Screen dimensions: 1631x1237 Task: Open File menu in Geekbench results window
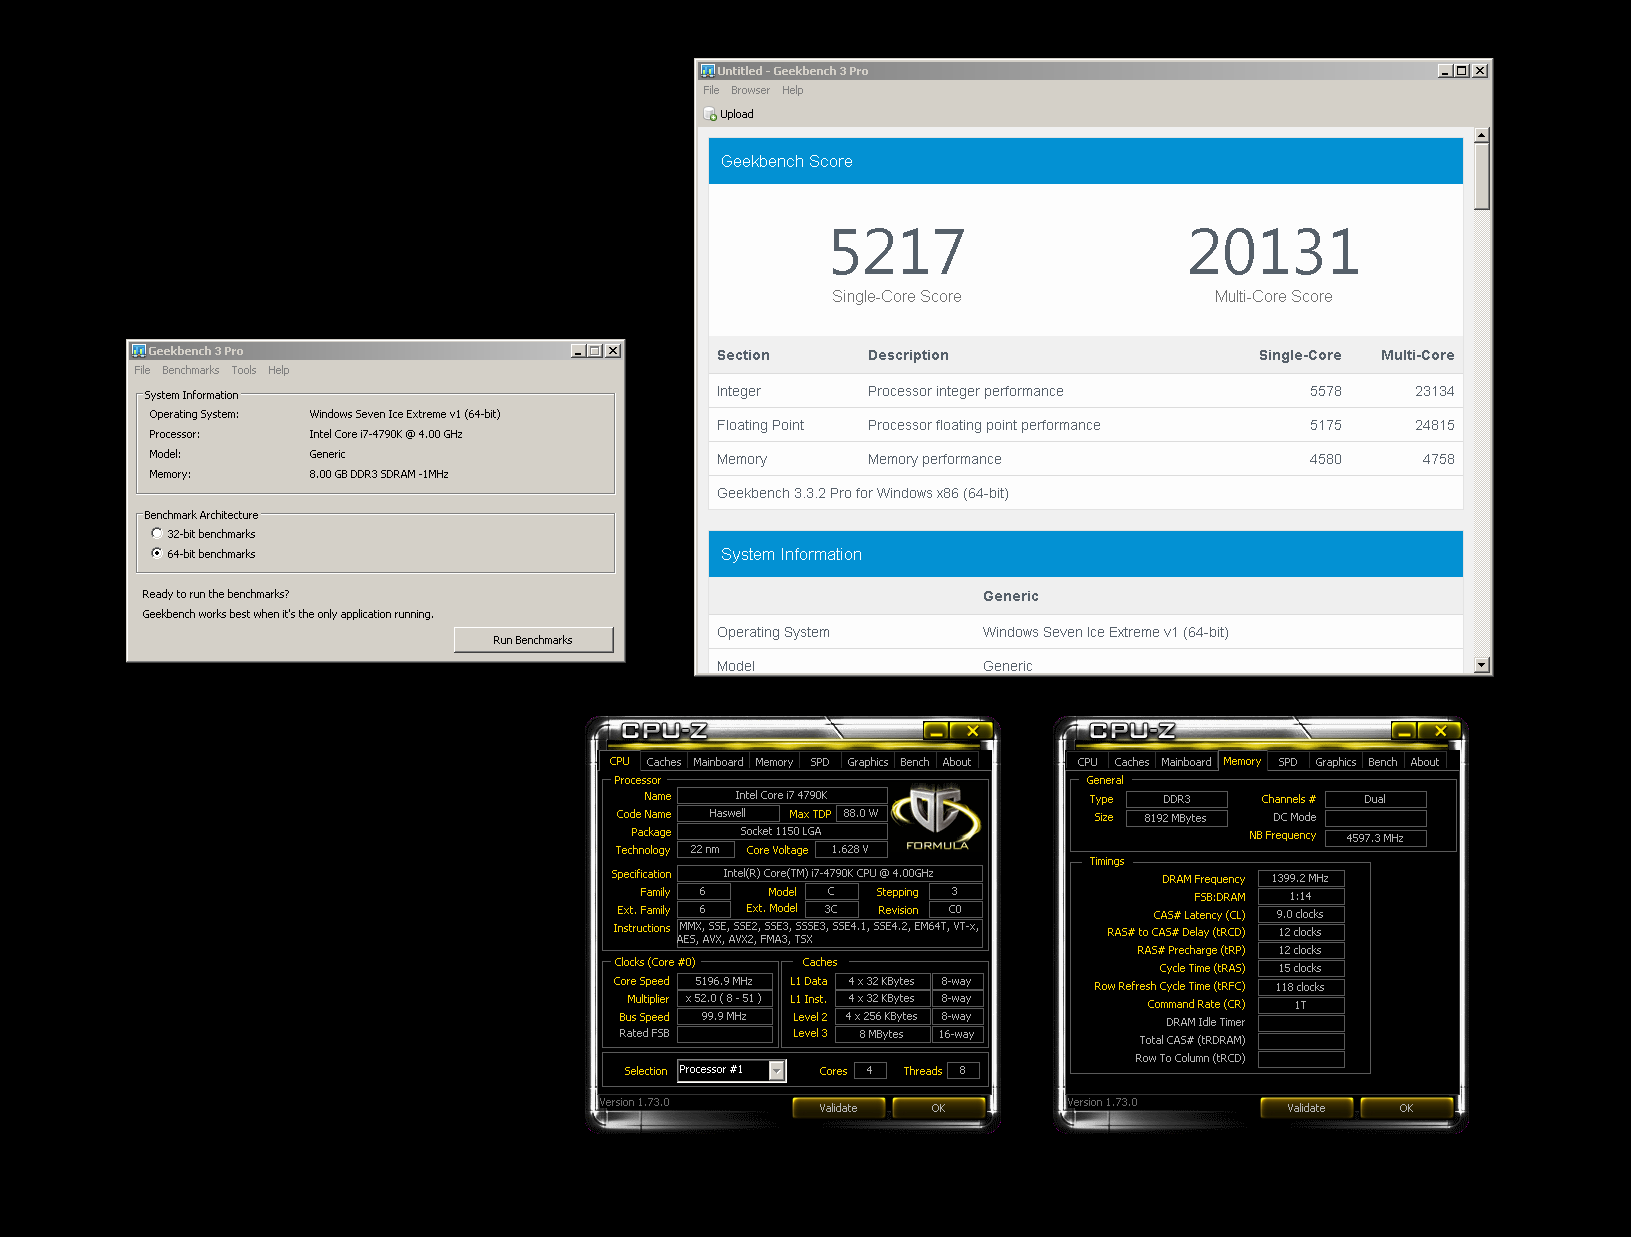(711, 90)
